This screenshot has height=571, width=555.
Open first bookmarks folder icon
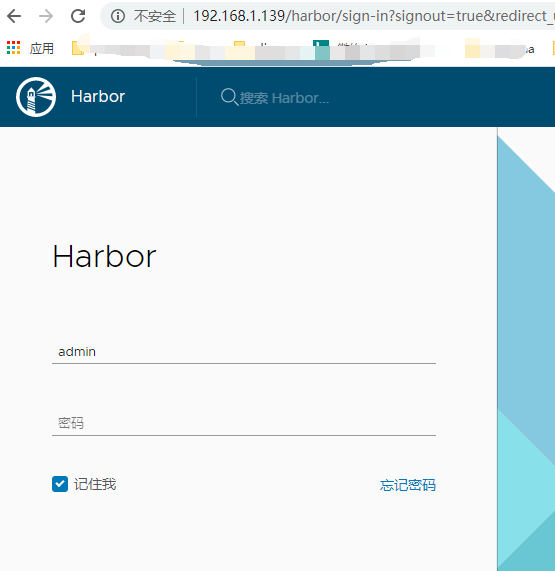(x=78, y=48)
